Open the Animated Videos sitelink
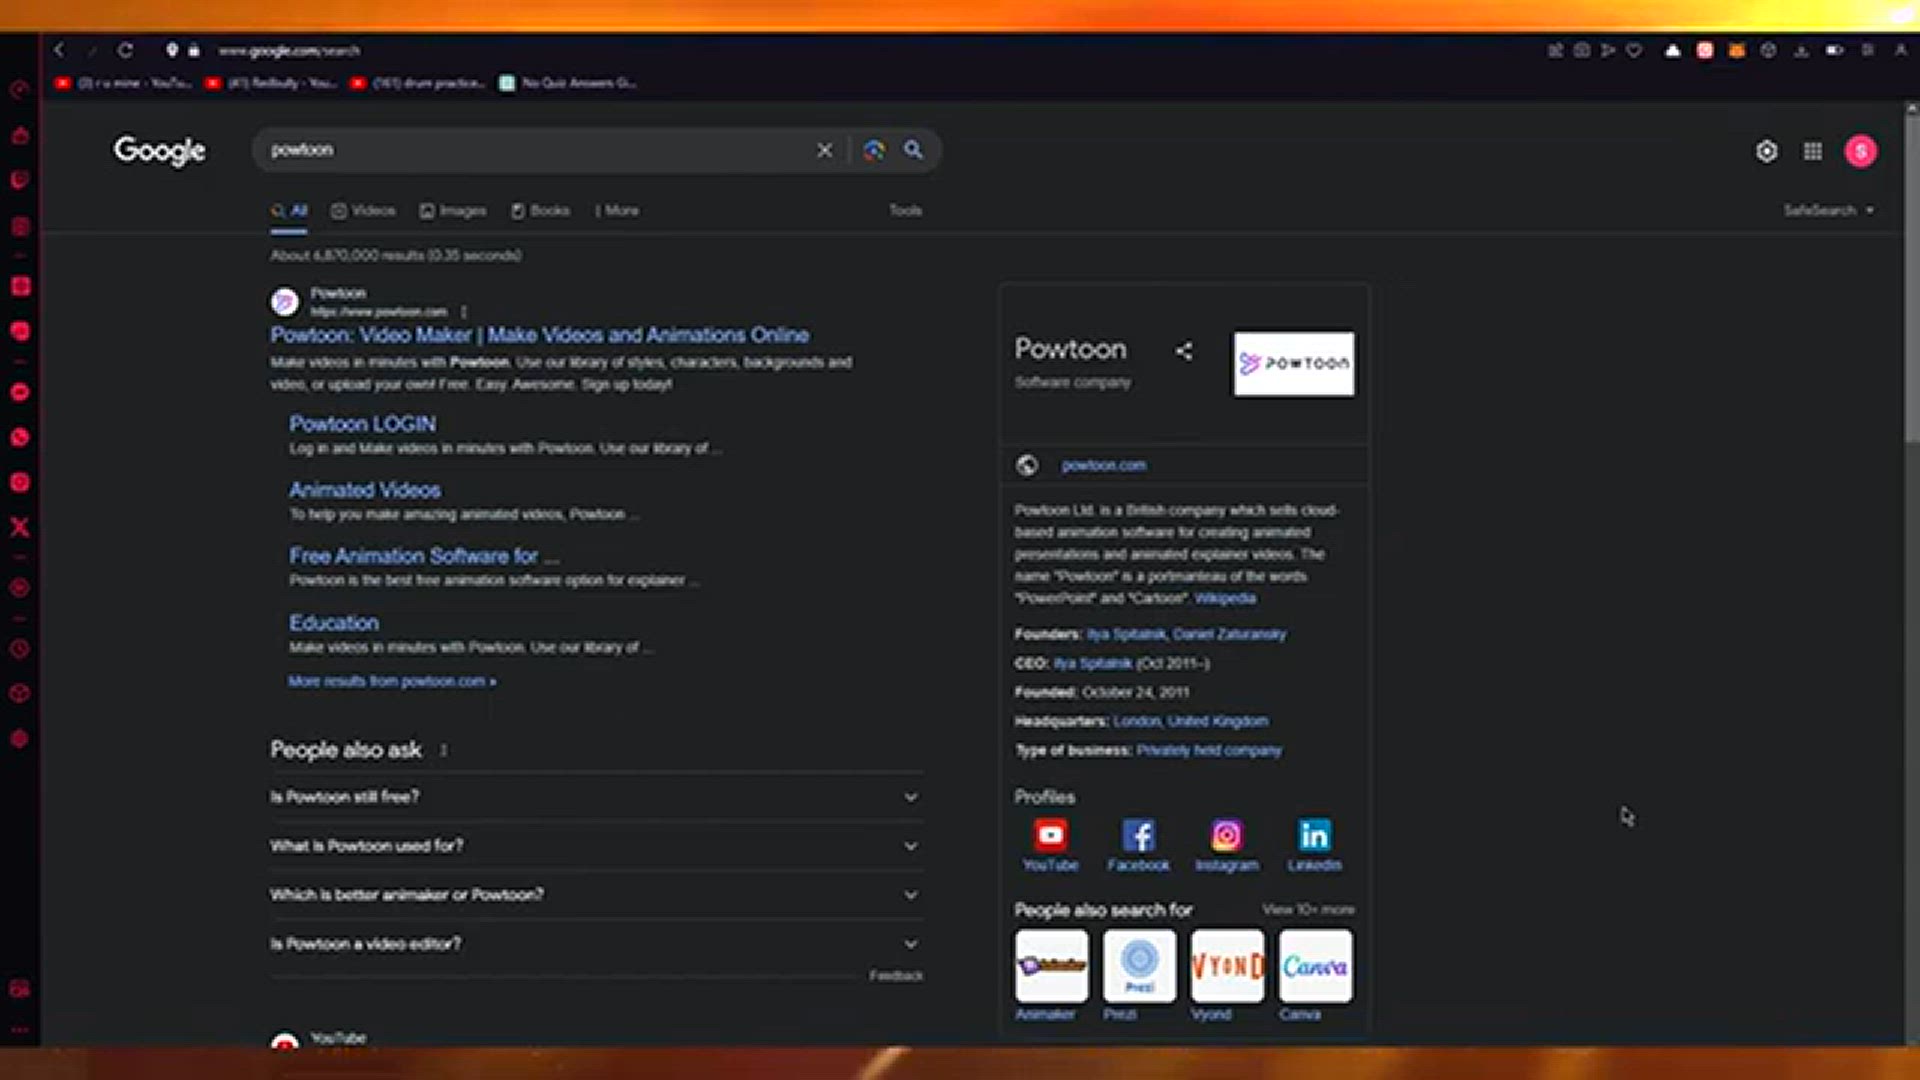This screenshot has height=1080, width=1920. (x=365, y=490)
